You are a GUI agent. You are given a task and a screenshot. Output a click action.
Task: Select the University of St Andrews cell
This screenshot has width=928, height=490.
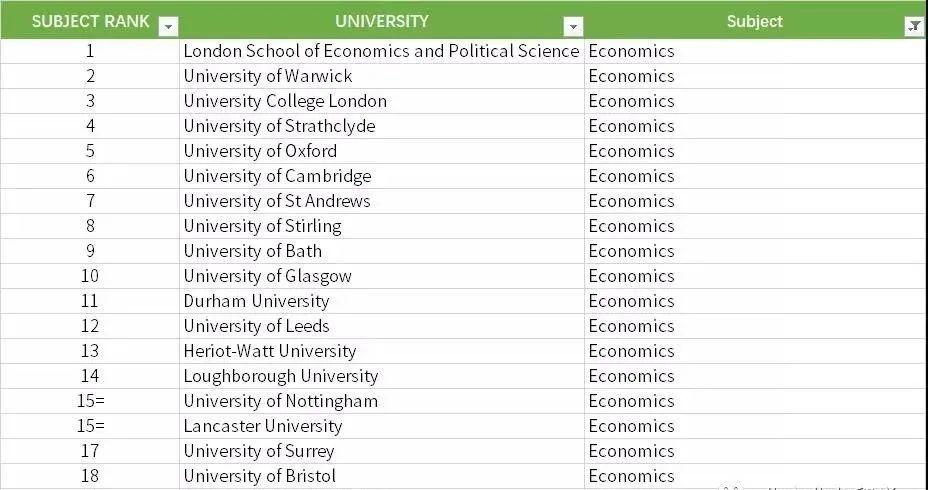pos(382,201)
